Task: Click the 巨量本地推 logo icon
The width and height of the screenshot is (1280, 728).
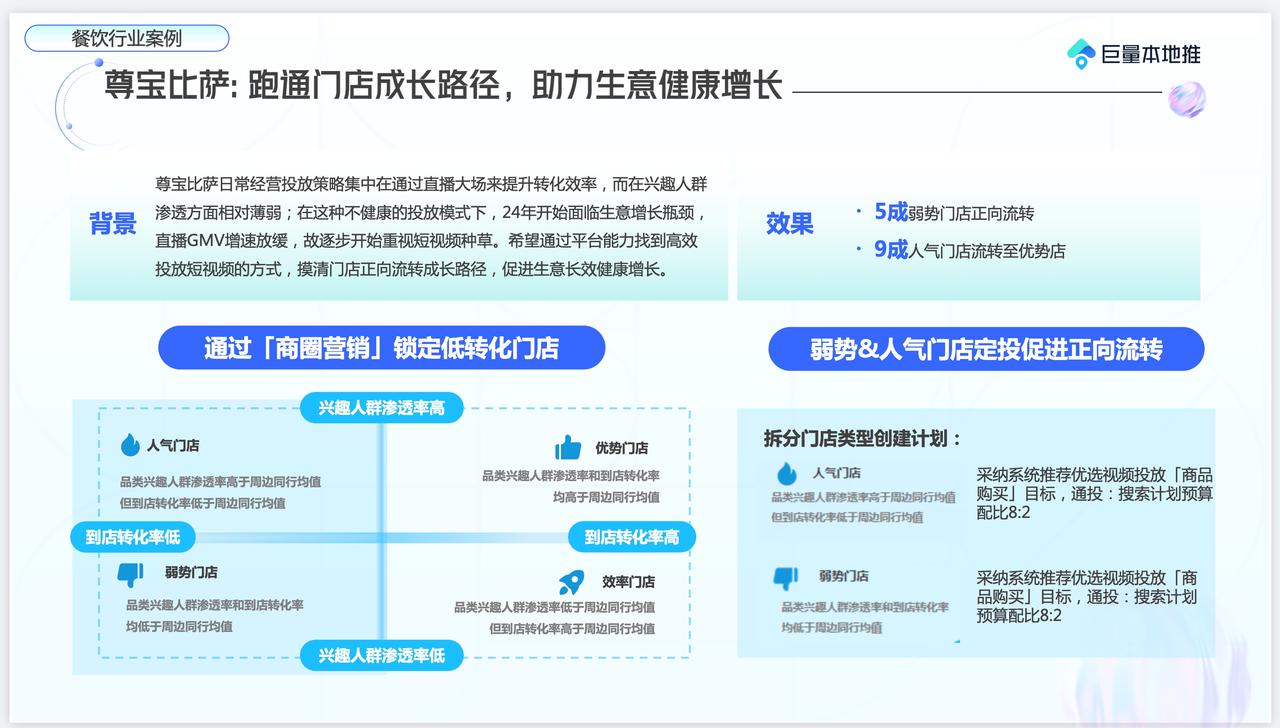Action: point(1081,54)
